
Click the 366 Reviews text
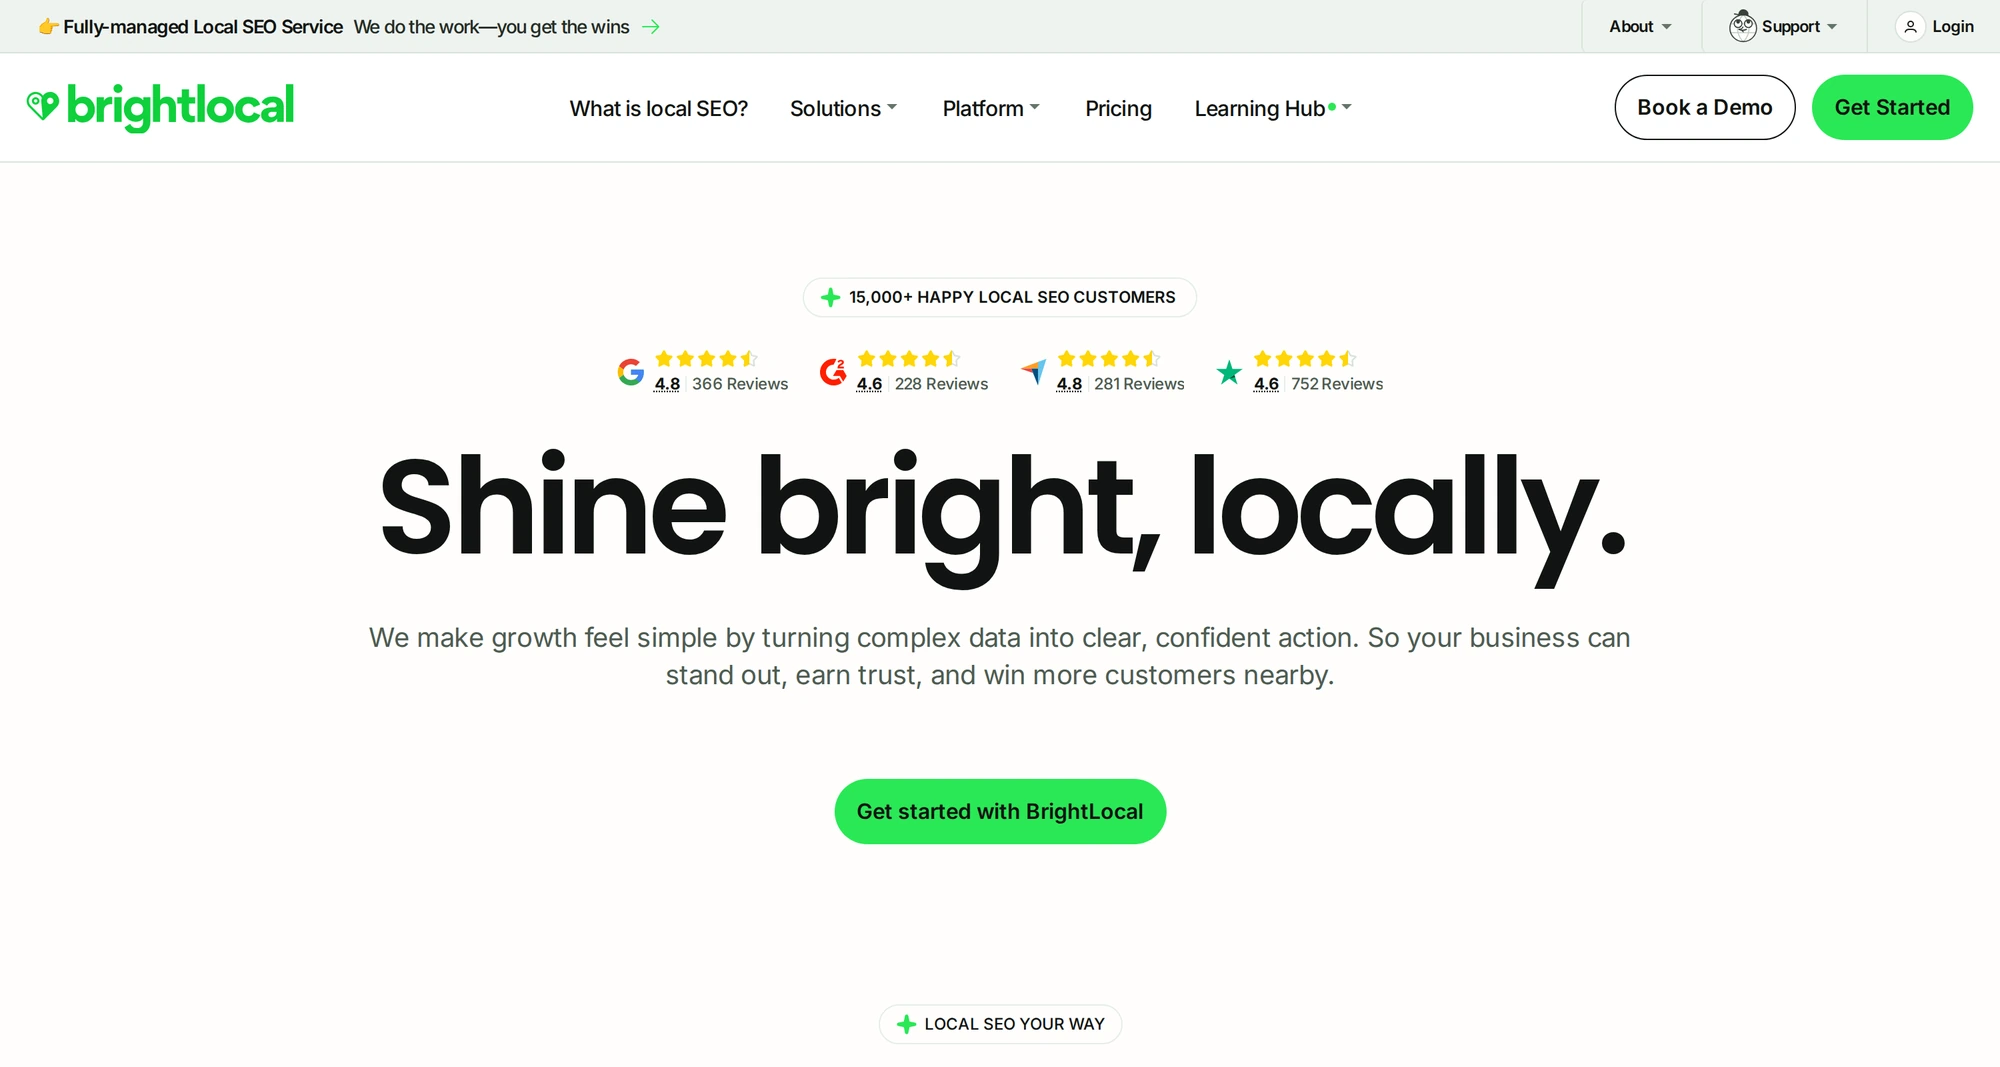pyautogui.click(x=740, y=384)
